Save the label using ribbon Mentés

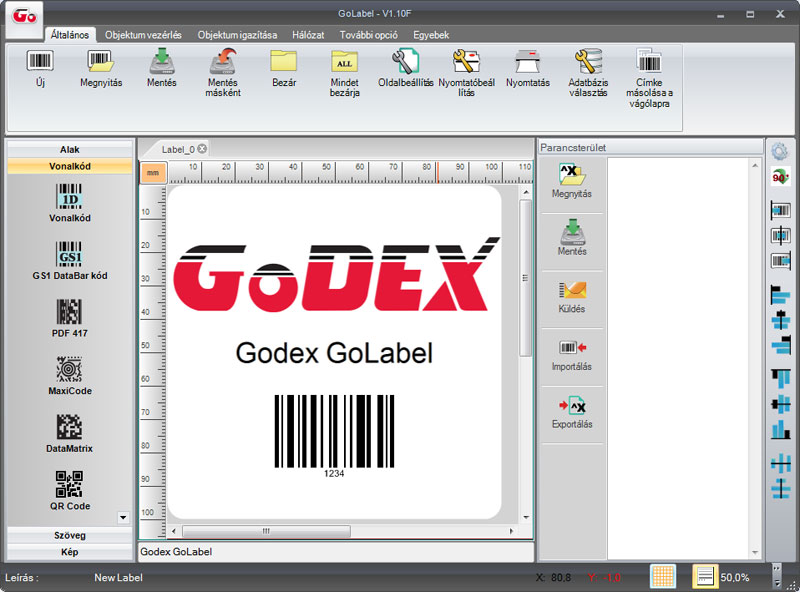click(162, 61)
